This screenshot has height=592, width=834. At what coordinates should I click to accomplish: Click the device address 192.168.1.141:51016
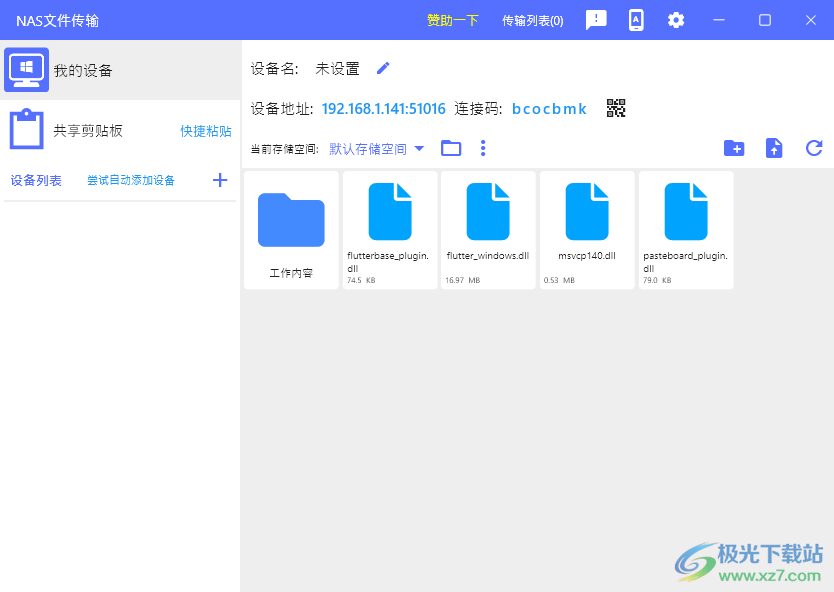click(384, 109)
